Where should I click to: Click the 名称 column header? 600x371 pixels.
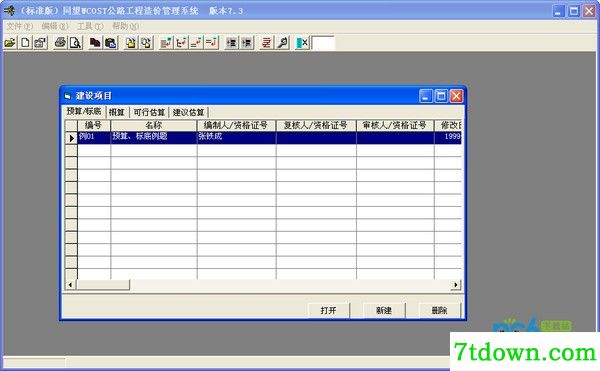[x=154, y=125]
